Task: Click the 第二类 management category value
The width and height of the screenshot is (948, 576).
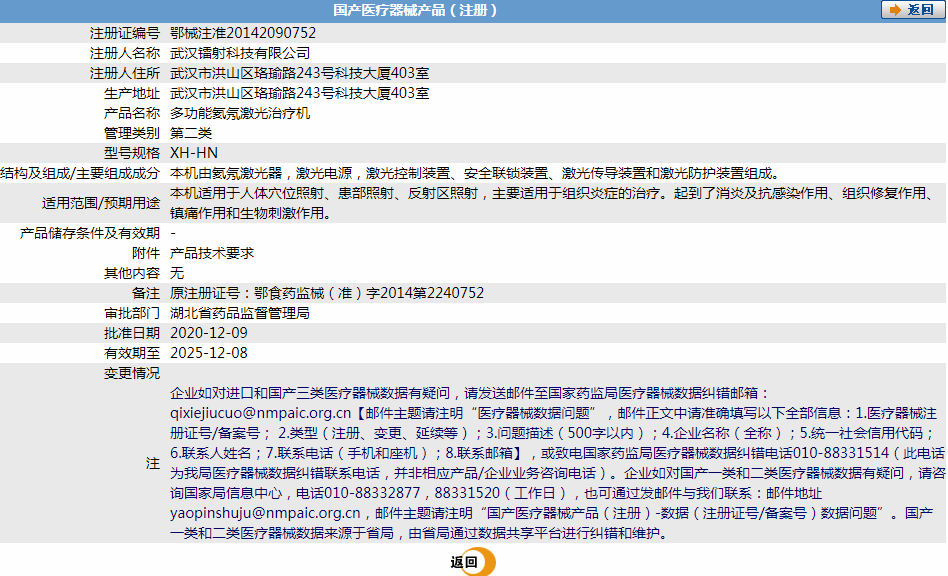Action: pos(191,133)
